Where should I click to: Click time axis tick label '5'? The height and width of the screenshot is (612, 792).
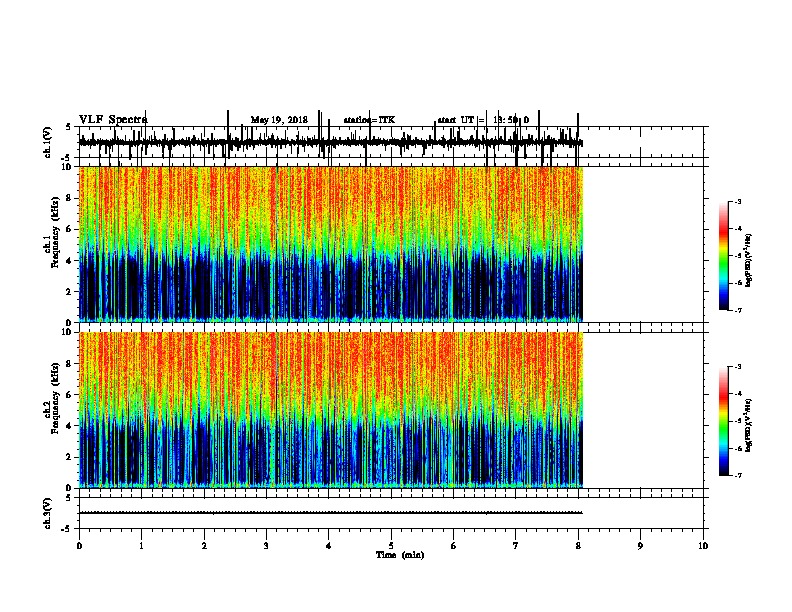point(391,546)
